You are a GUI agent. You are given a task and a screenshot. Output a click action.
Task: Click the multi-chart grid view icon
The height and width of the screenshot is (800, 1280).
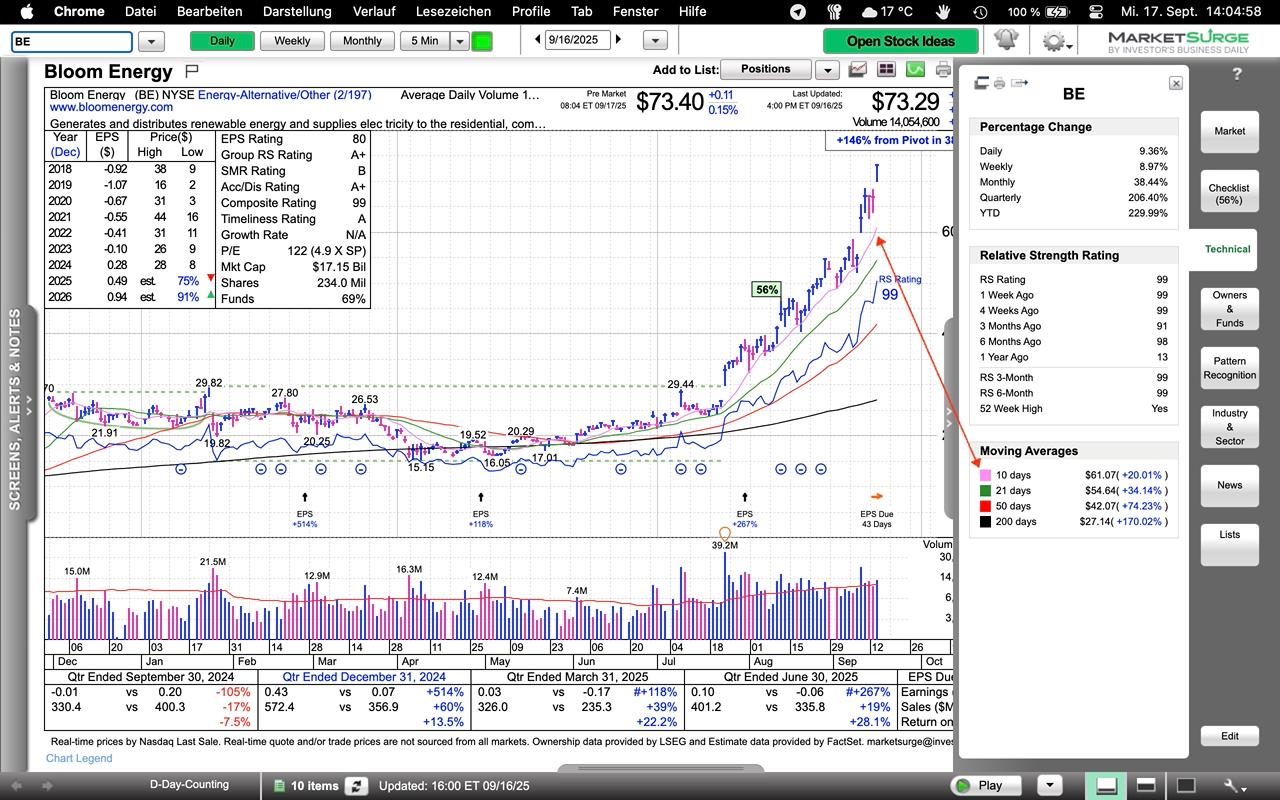click(886, 70)
